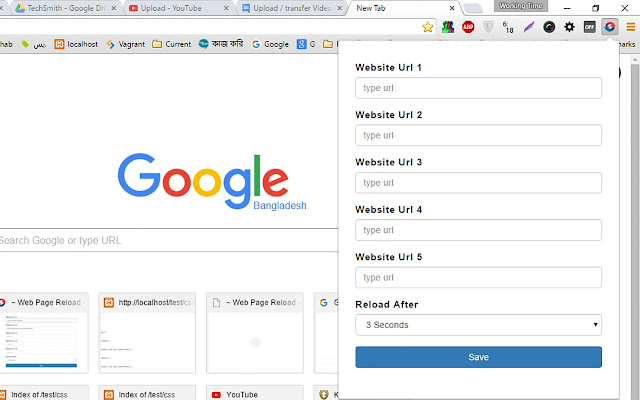
Task: Open the clock extension showing 6:18
Action: coord(508,27)
